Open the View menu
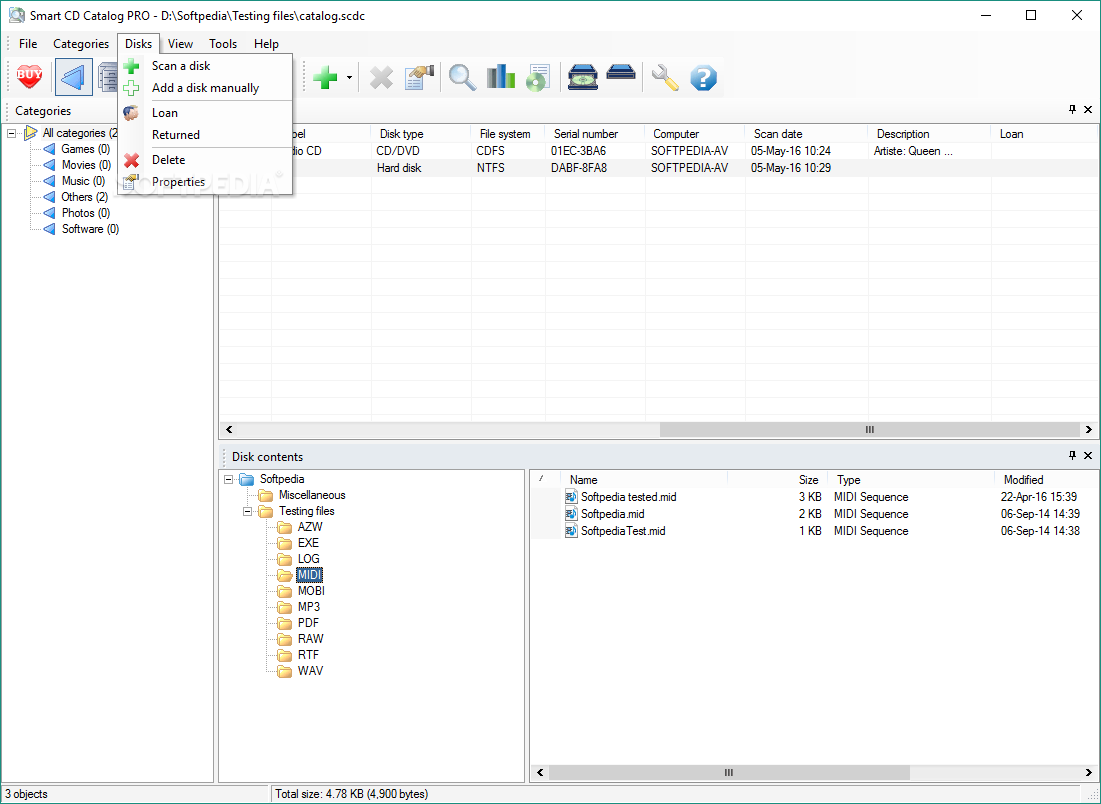This screenshot has width=1101, height=804. tap(180, 44)
